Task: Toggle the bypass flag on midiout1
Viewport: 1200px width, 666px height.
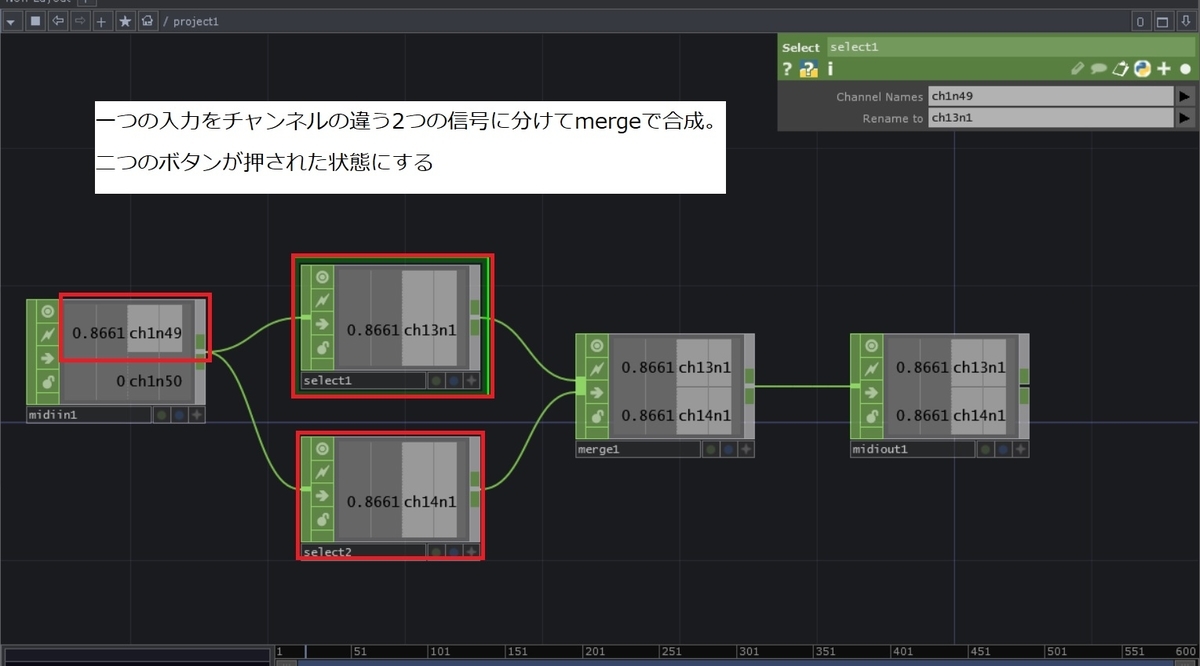Action: 872,369
